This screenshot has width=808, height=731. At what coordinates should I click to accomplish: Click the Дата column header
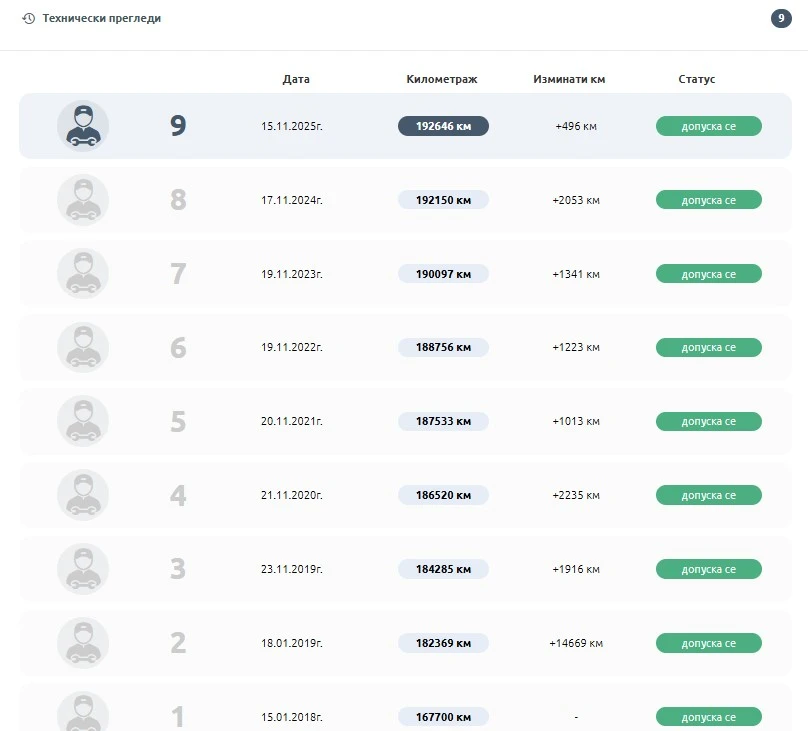pyautogui.click(x=296, y=79)
